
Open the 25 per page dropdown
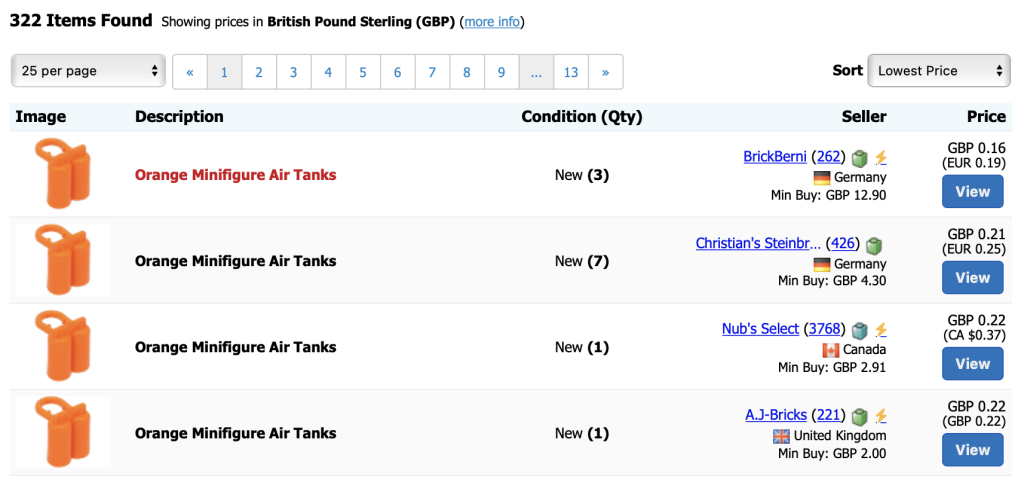click(88, 71)
